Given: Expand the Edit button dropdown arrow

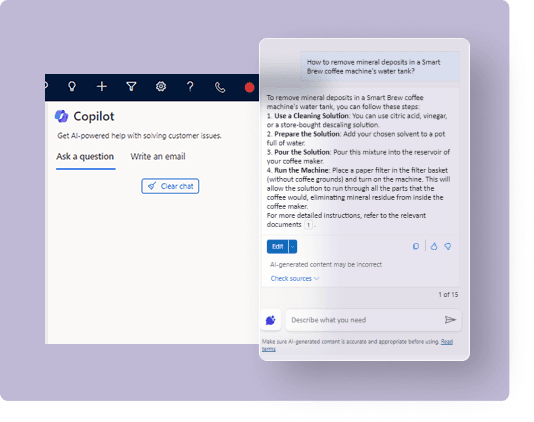Looking at the screenshot, I should [x=293, y=247].
